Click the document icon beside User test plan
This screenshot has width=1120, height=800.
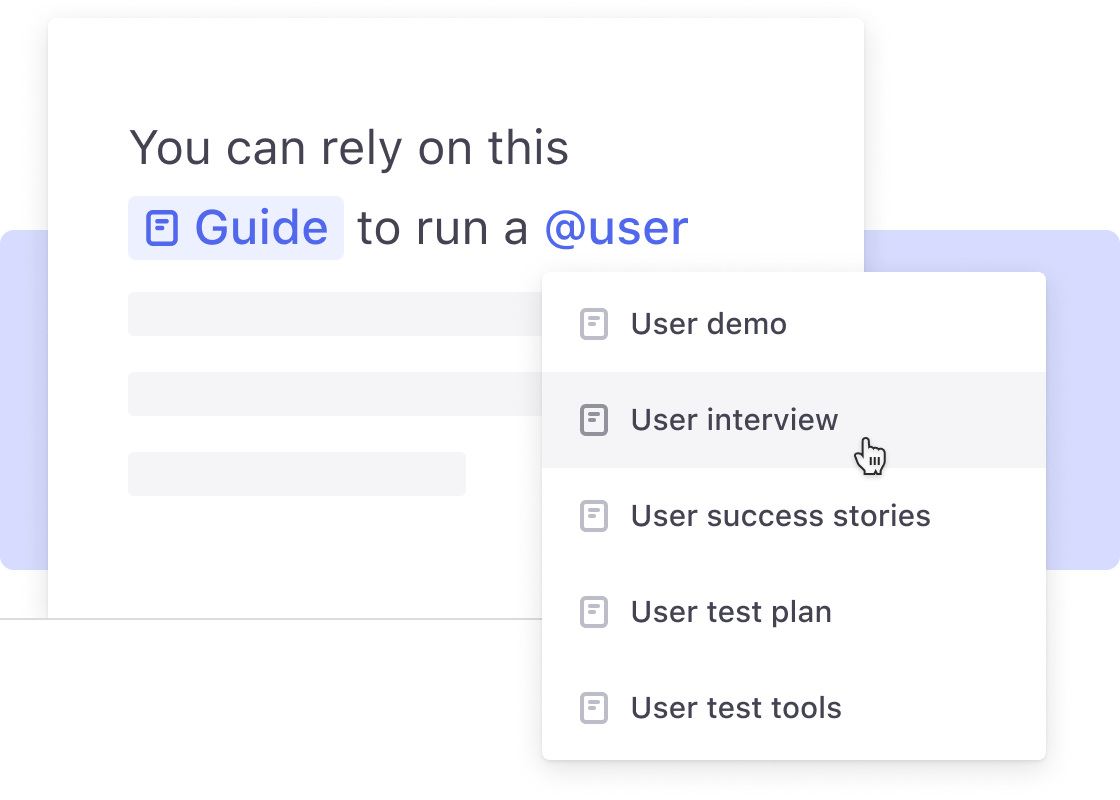click(594, 612)
